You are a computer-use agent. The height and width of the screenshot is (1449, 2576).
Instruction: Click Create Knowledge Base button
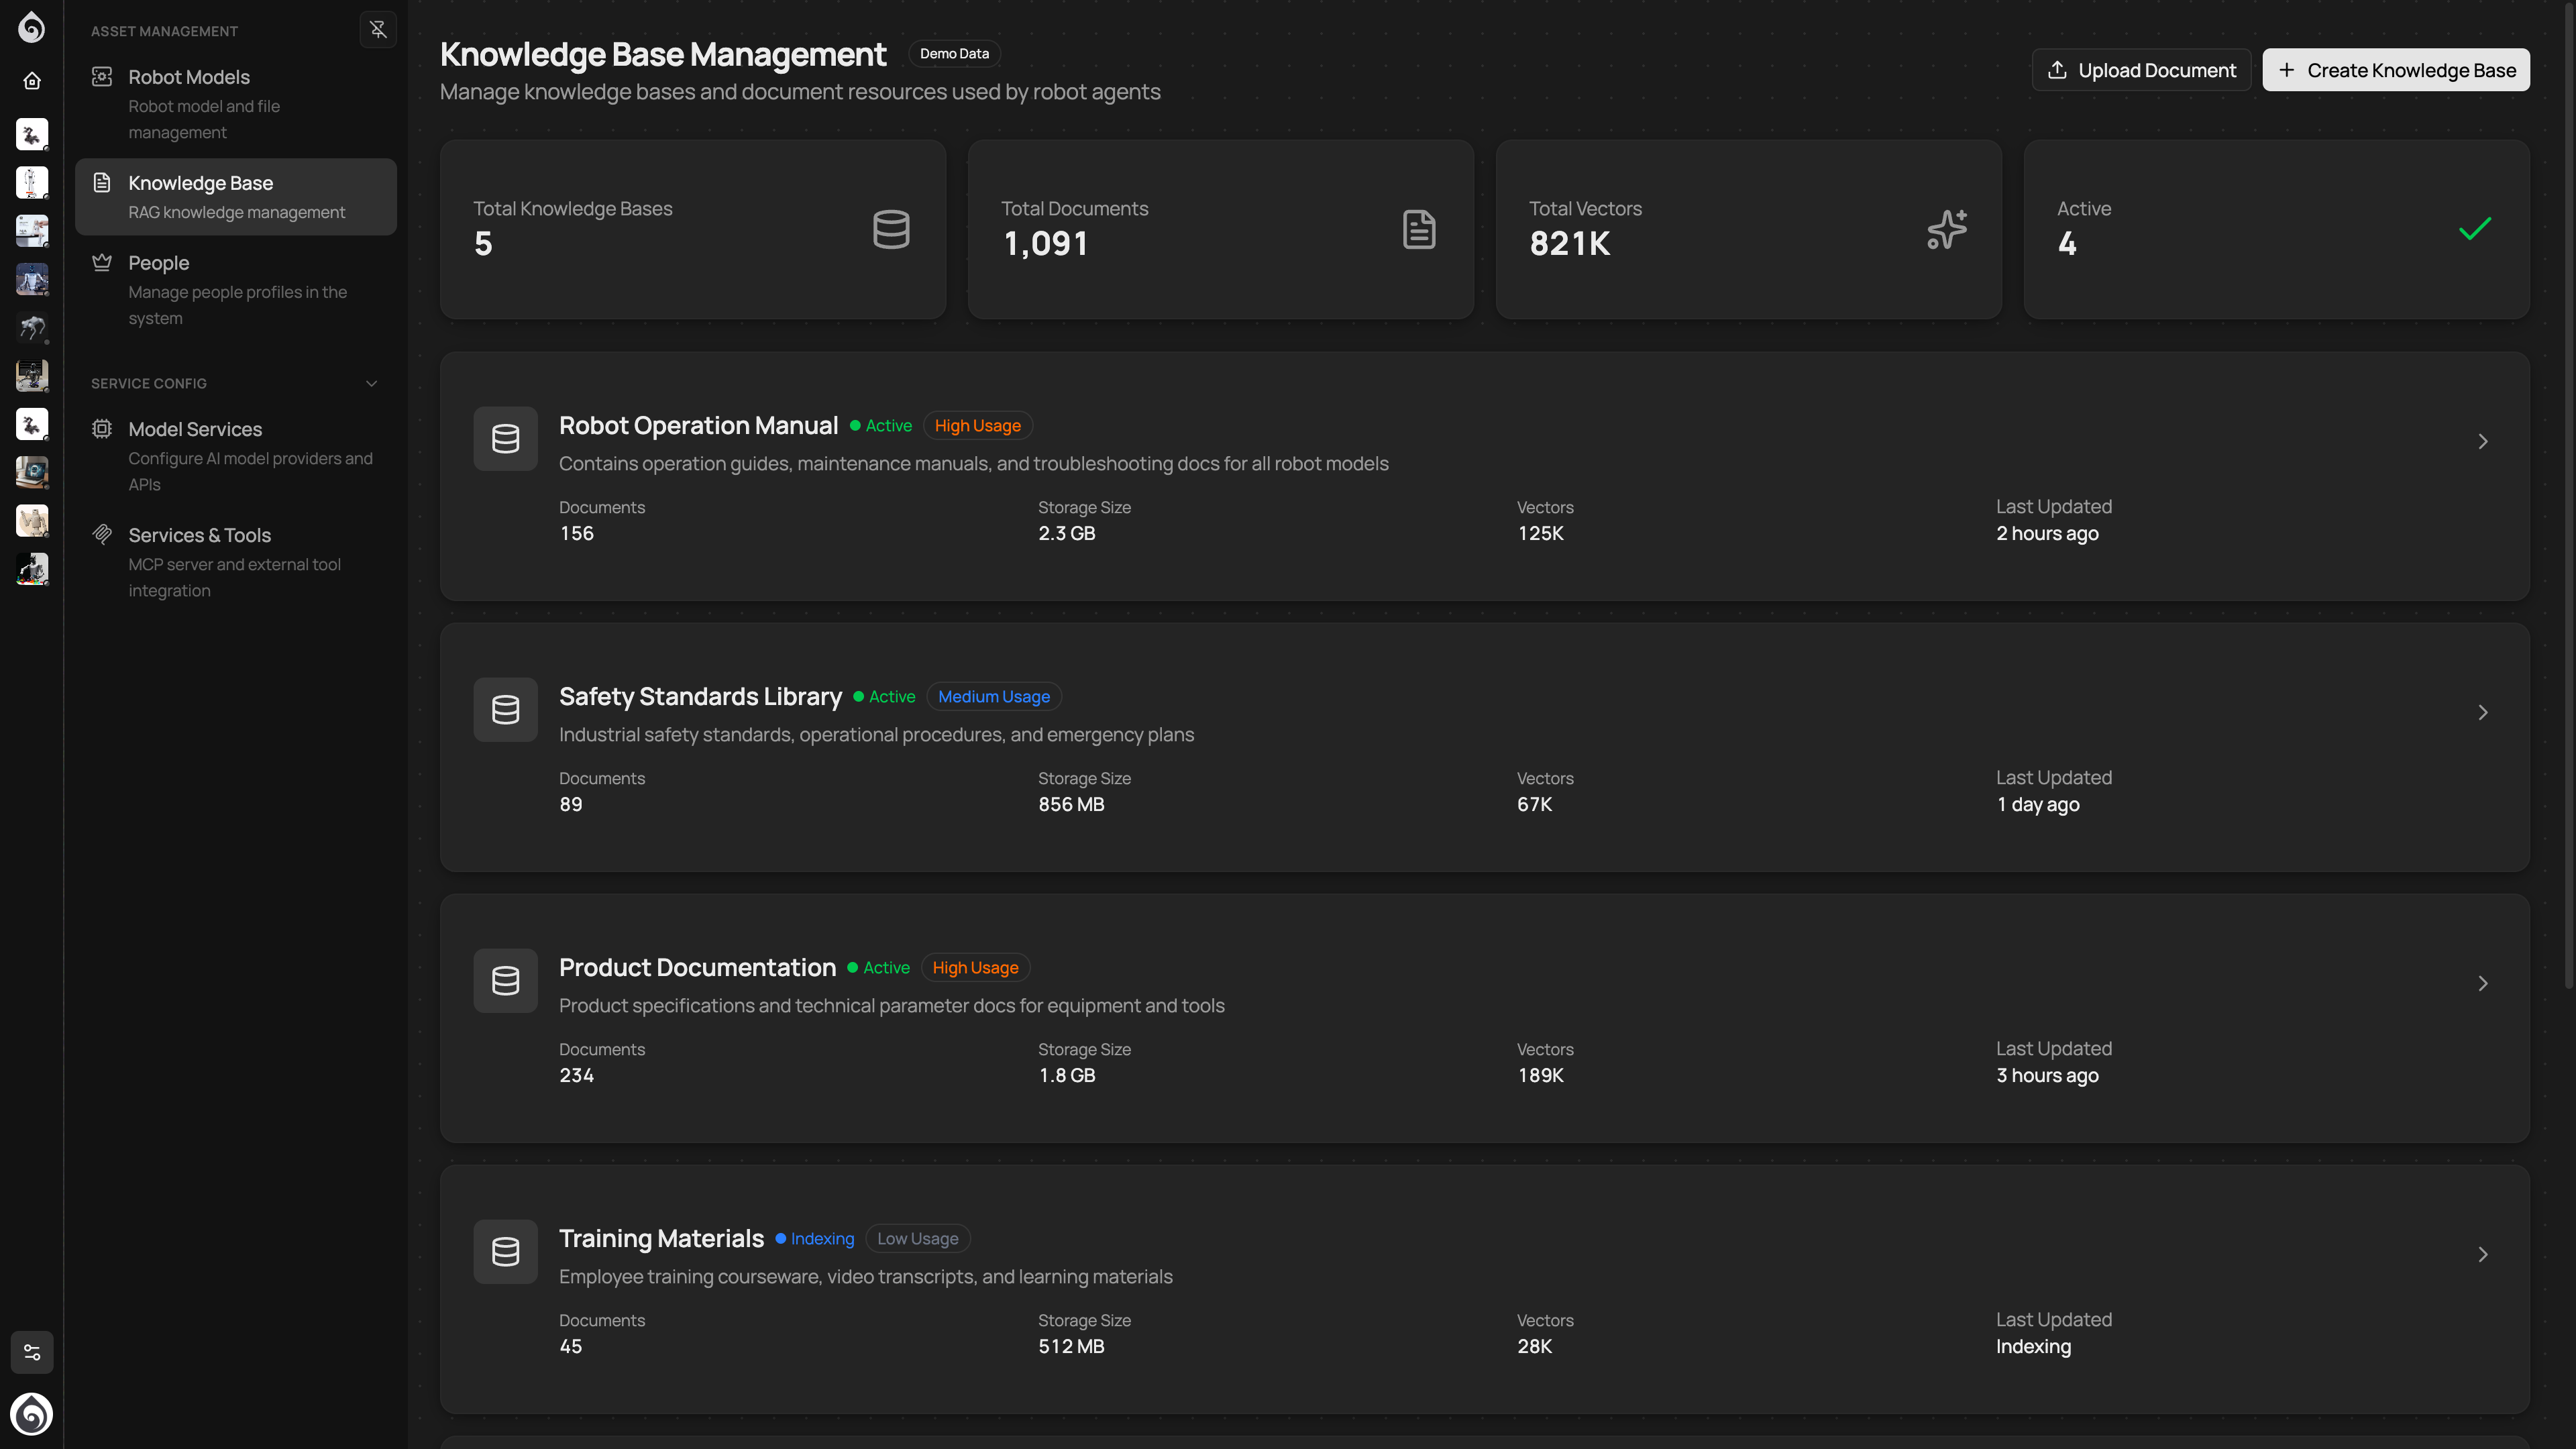(2396, 70)
